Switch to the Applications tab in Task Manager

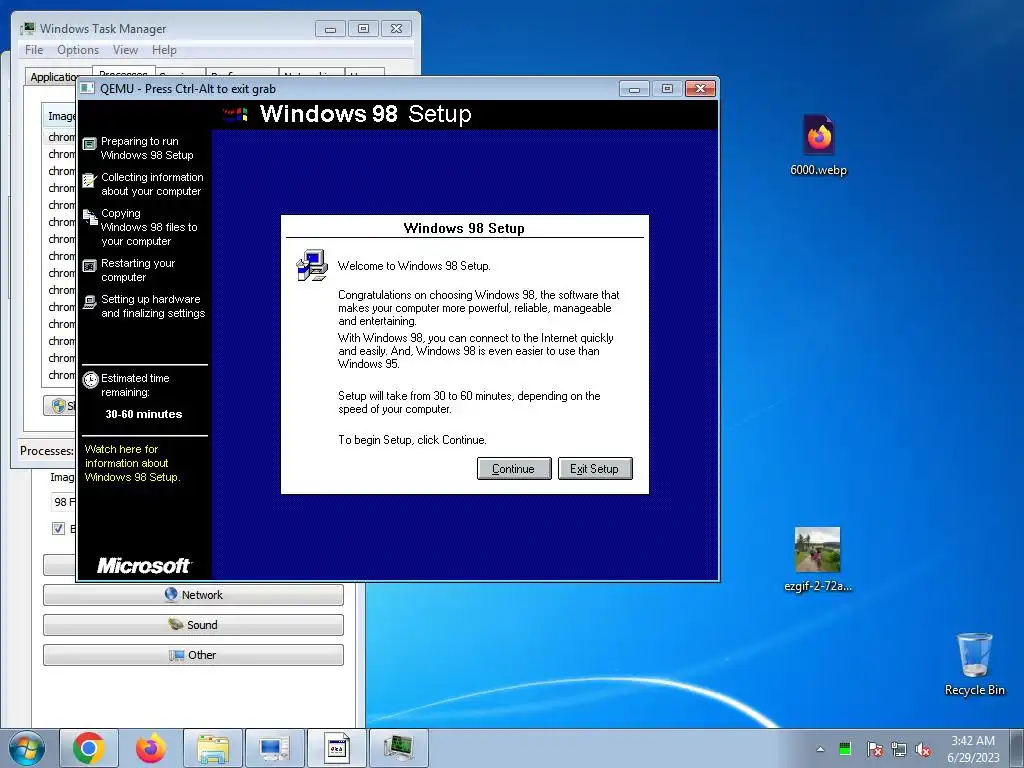[x=54, y=77]
